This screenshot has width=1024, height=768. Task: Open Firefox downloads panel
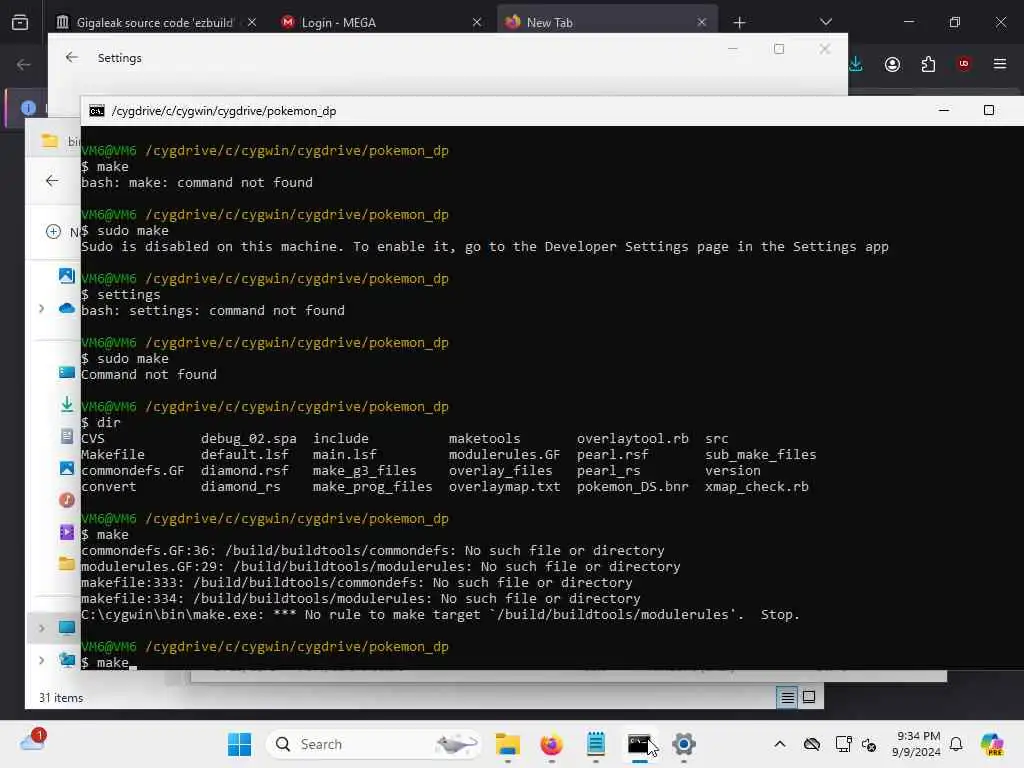pos(856,64)
